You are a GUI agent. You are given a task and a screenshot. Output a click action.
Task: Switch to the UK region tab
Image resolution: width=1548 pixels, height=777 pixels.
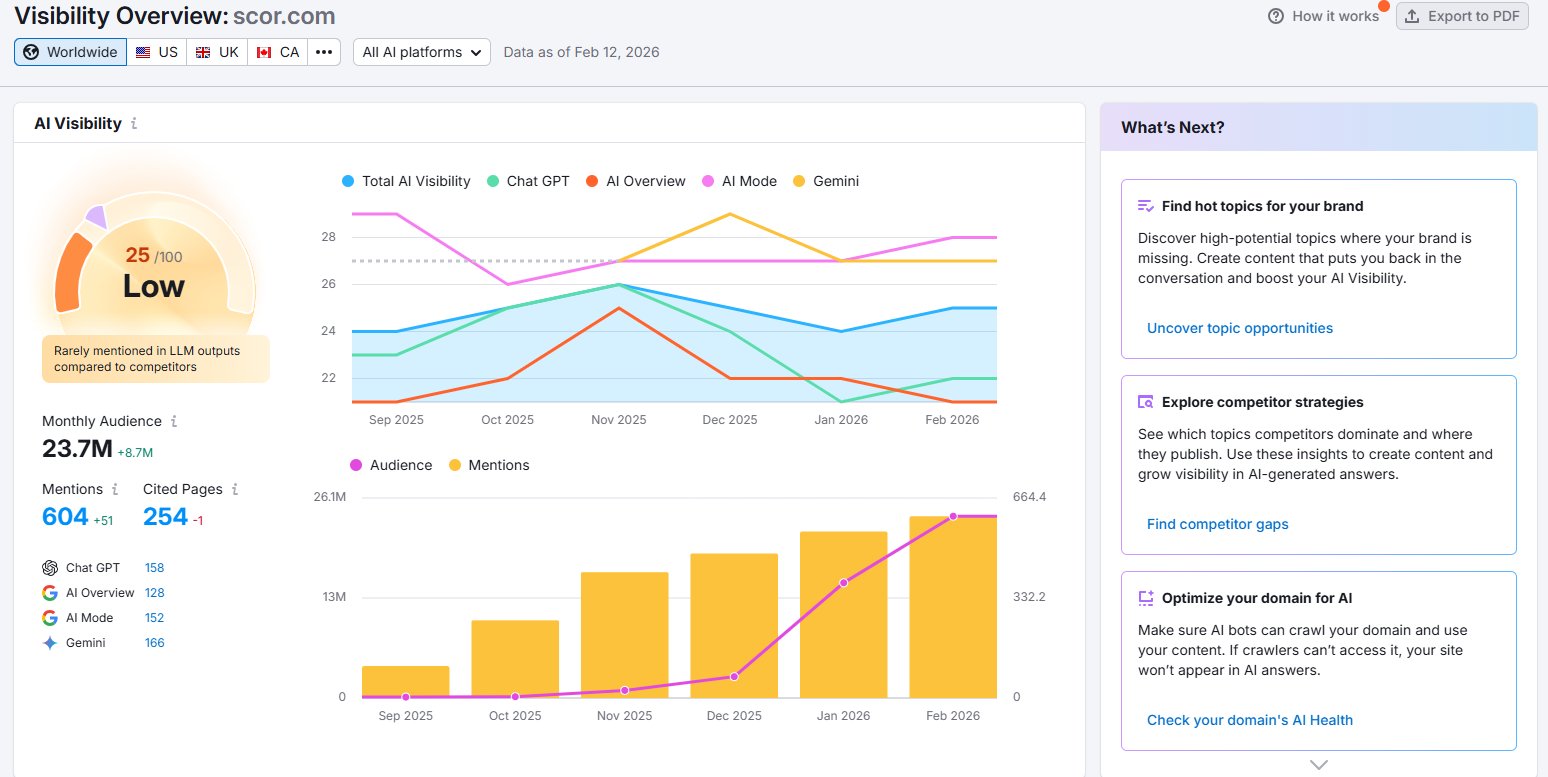pyautogui.click(x=217, y=52)
